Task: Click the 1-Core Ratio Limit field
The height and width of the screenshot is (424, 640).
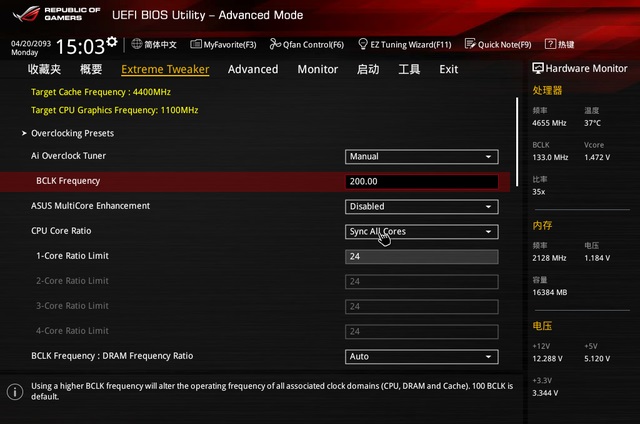Action: (422, 257)
